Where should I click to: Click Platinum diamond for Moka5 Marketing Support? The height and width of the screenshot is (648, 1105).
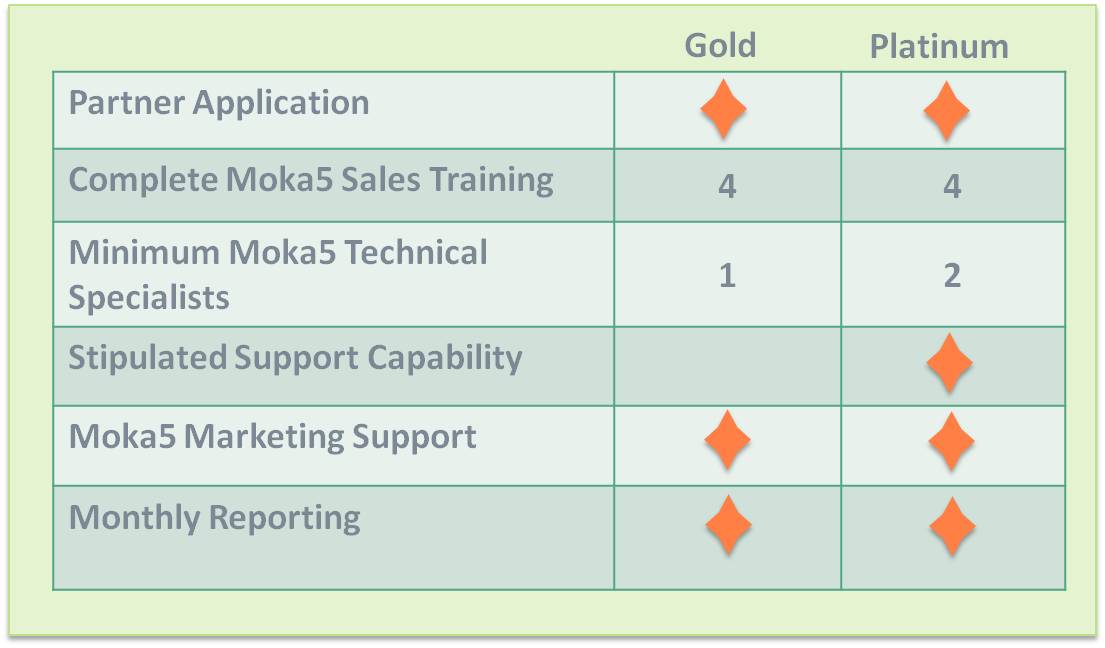click(x=951, y=441)
